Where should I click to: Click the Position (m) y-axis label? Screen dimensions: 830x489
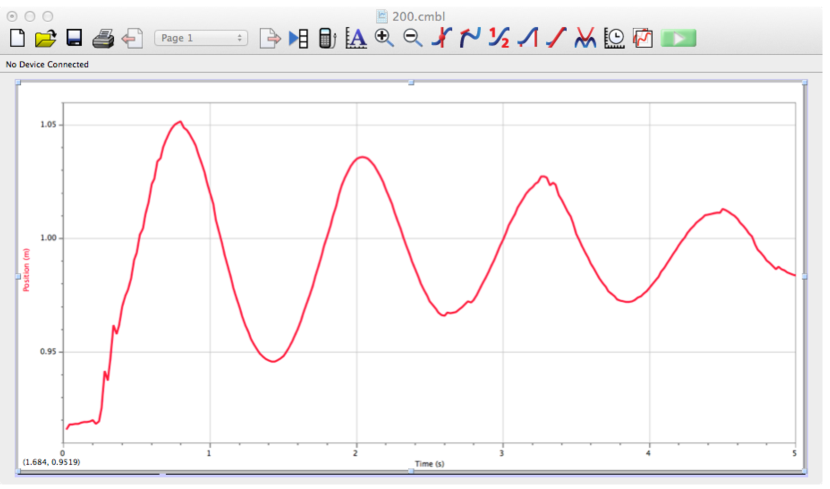(x=27, y=270)
